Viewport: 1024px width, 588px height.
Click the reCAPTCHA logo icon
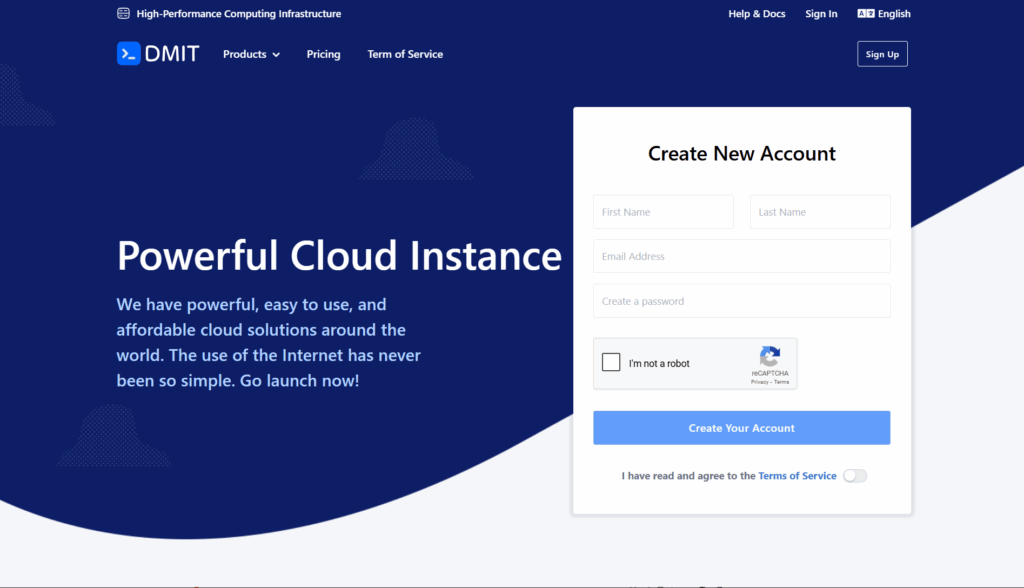click(769, 356)
